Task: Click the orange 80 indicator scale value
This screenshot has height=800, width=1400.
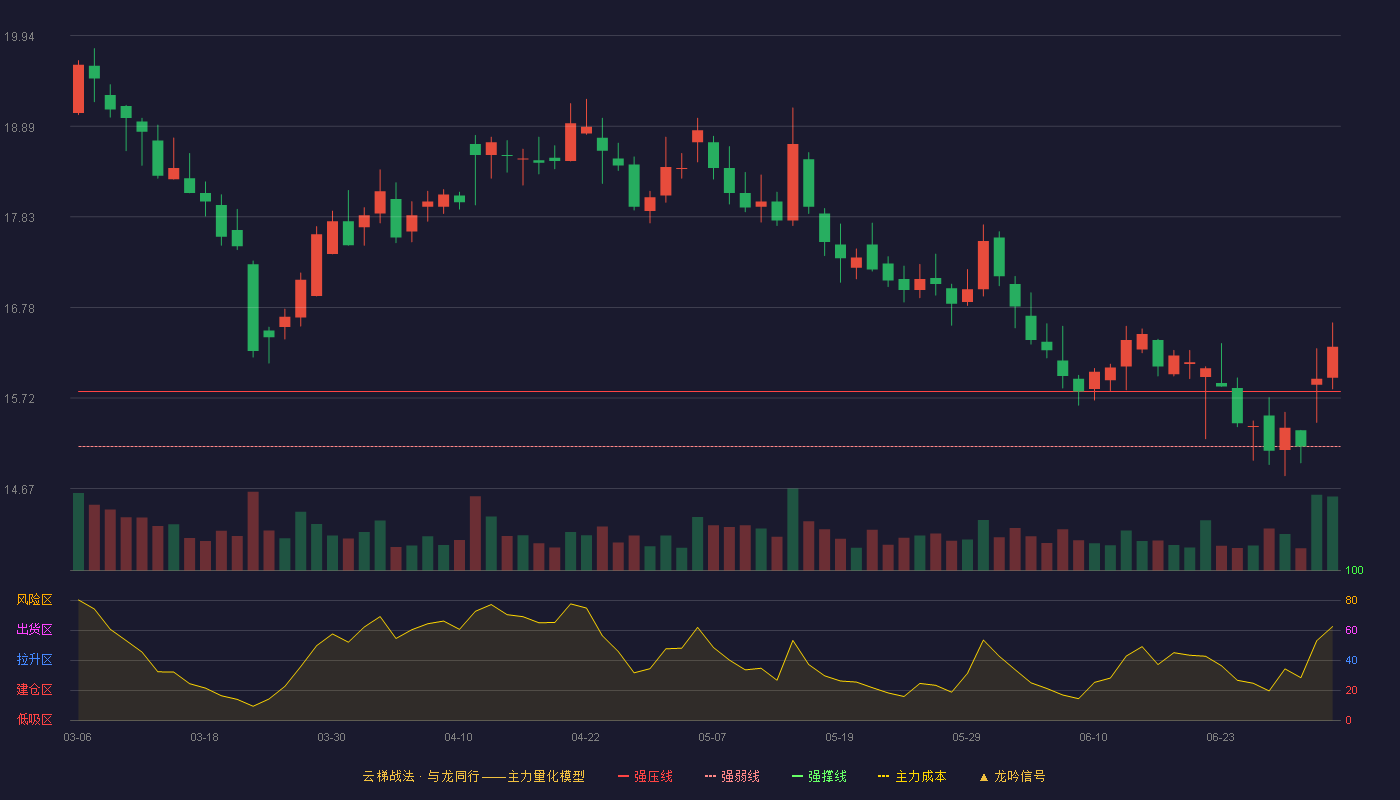Action: [1351, 600]
